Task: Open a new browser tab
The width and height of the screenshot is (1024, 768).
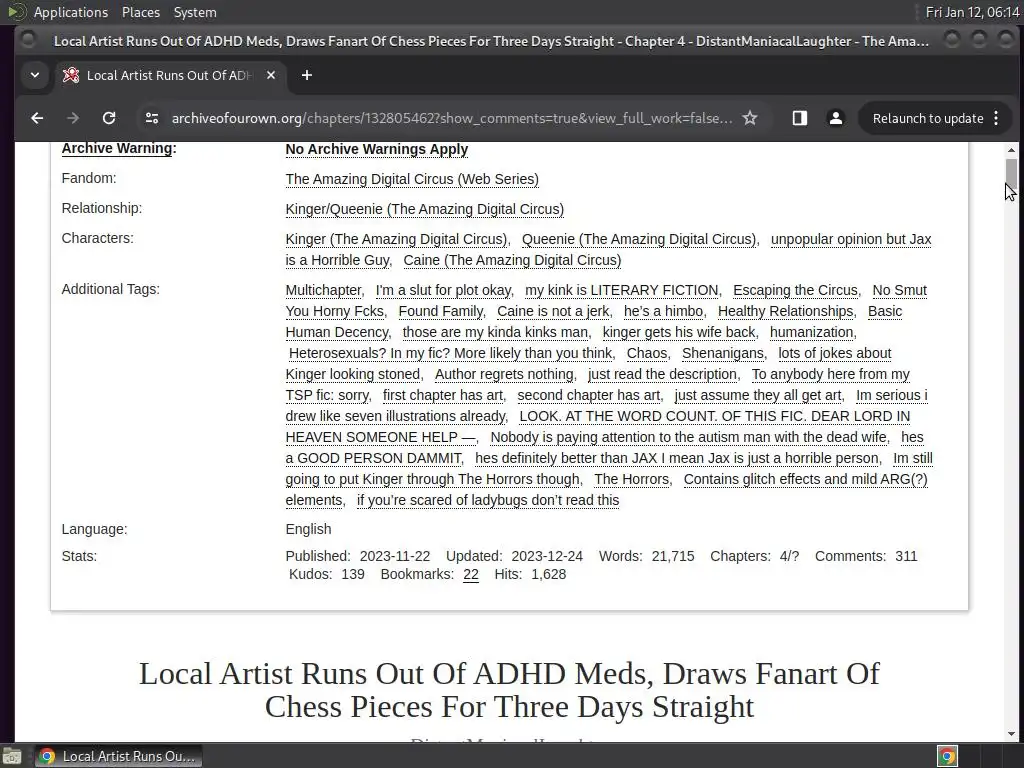Action: pos(307,75)
